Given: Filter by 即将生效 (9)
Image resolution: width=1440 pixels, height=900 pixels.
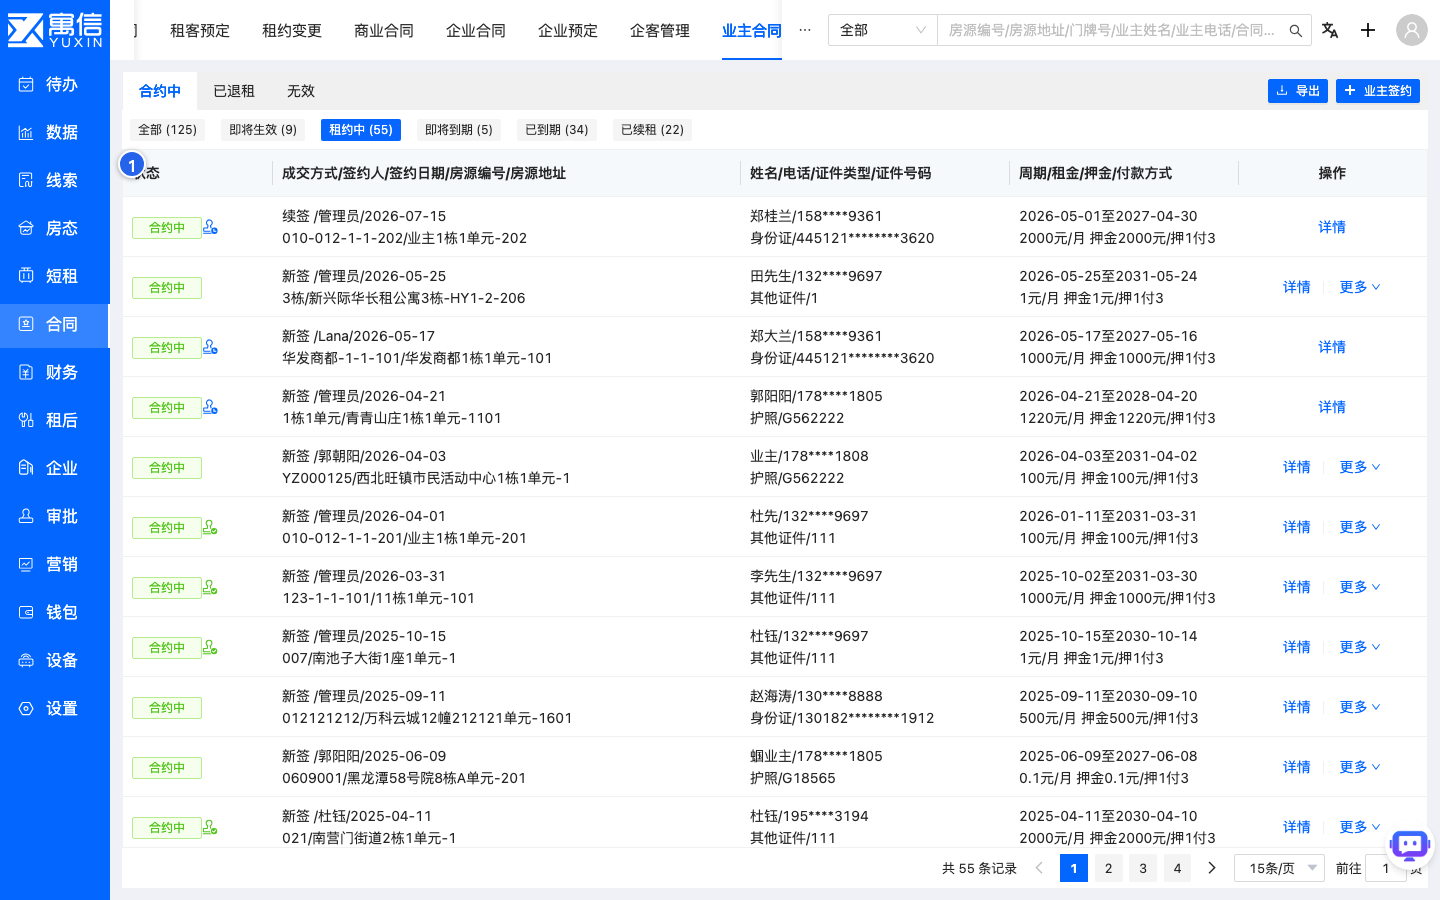Looking at the screenshot, I should (263, 130).
